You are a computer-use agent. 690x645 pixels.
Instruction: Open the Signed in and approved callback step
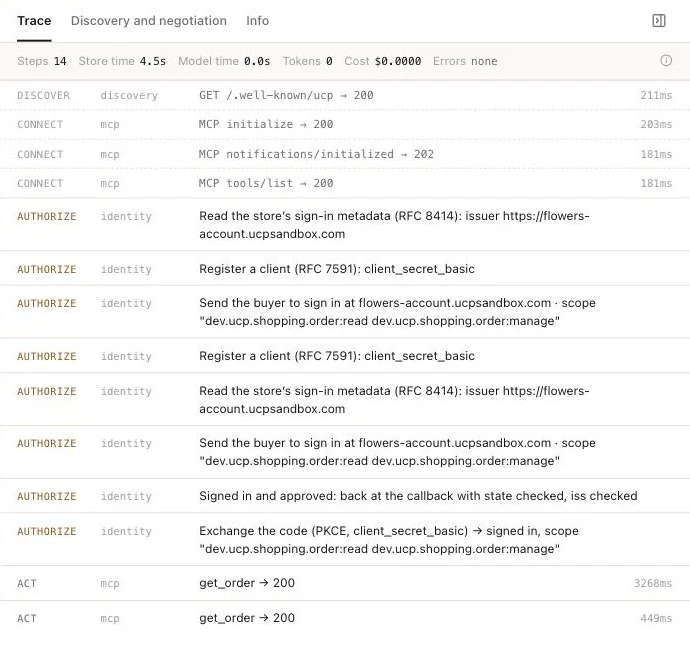point(345,496)
